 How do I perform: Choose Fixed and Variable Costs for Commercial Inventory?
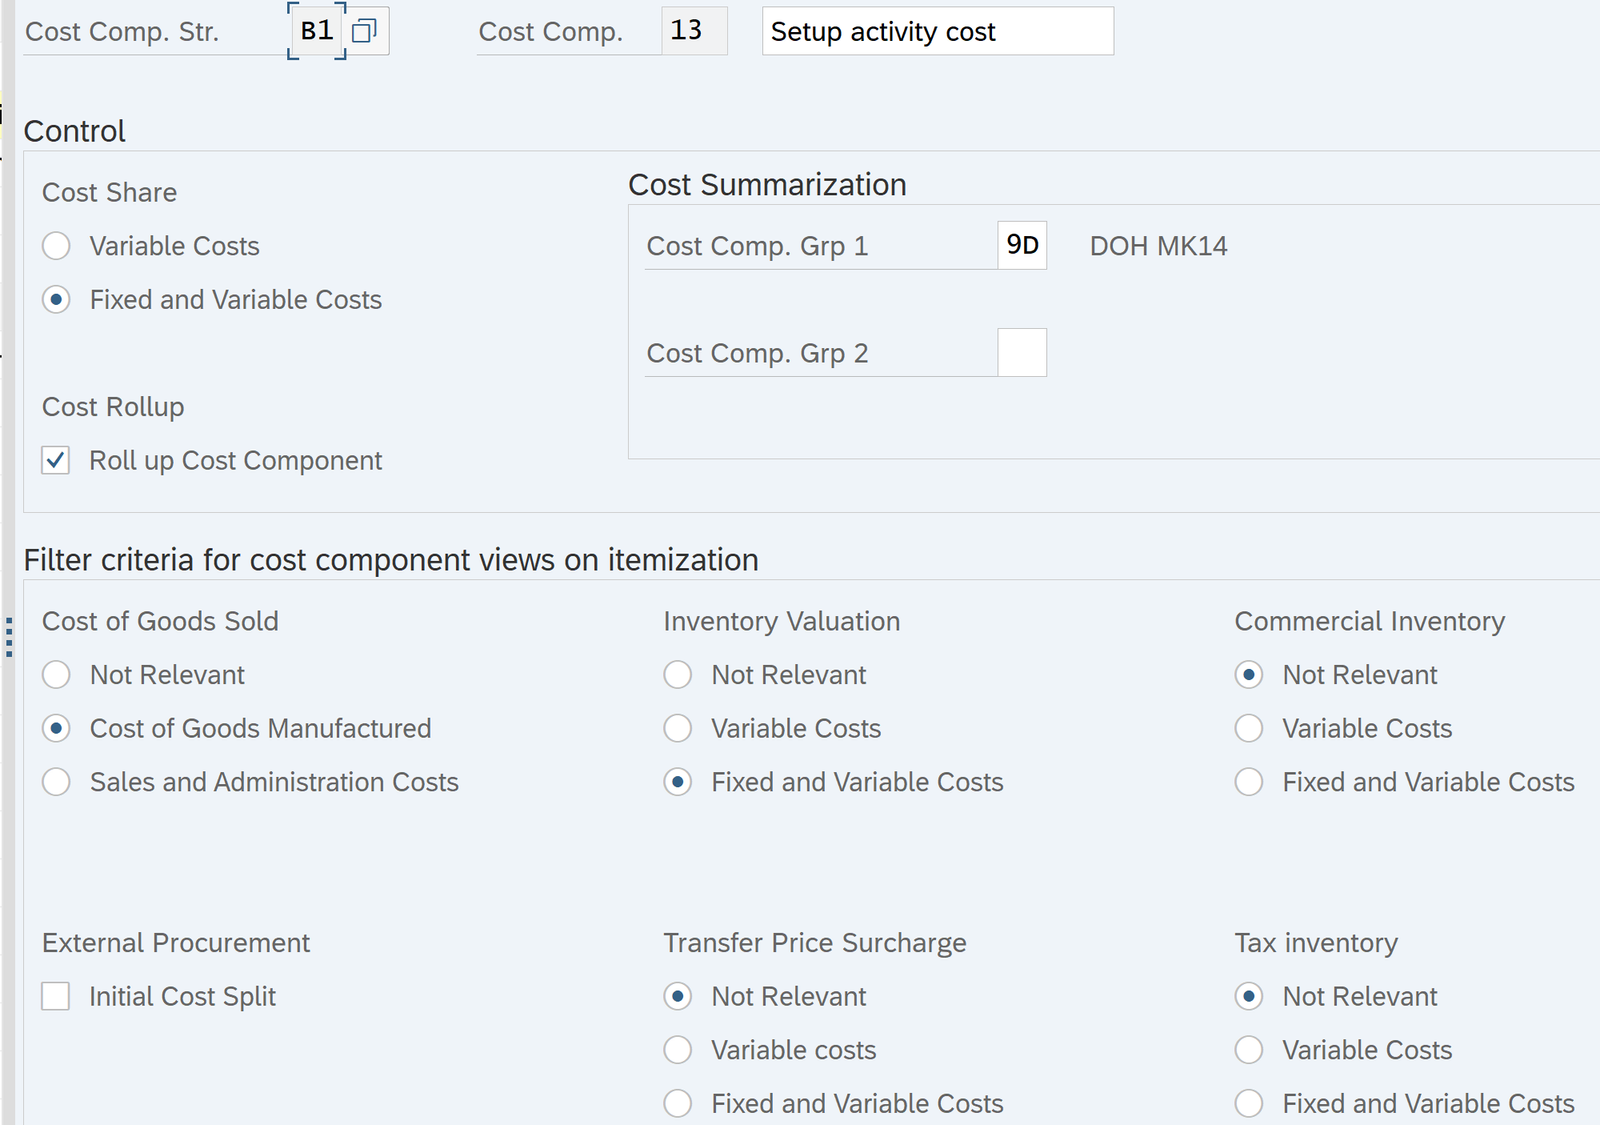[x=1249, y=782]
